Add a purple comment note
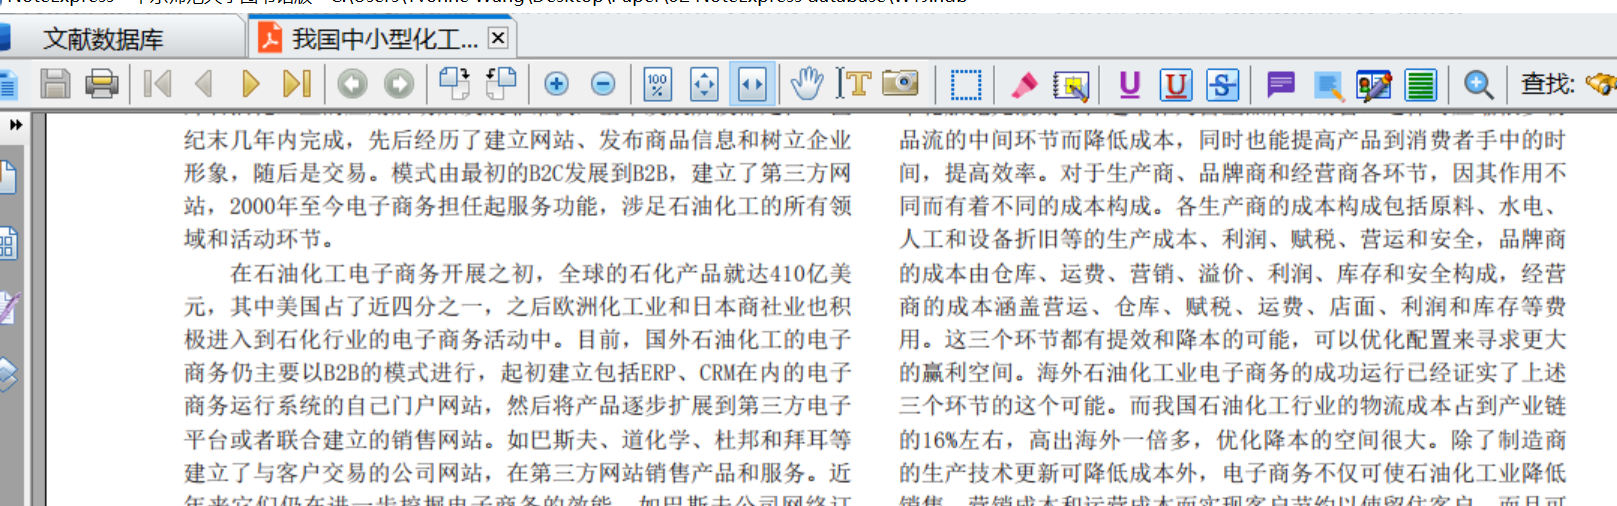The height and width of the screenshot is (506, 1617). [x=1281, y=84]
